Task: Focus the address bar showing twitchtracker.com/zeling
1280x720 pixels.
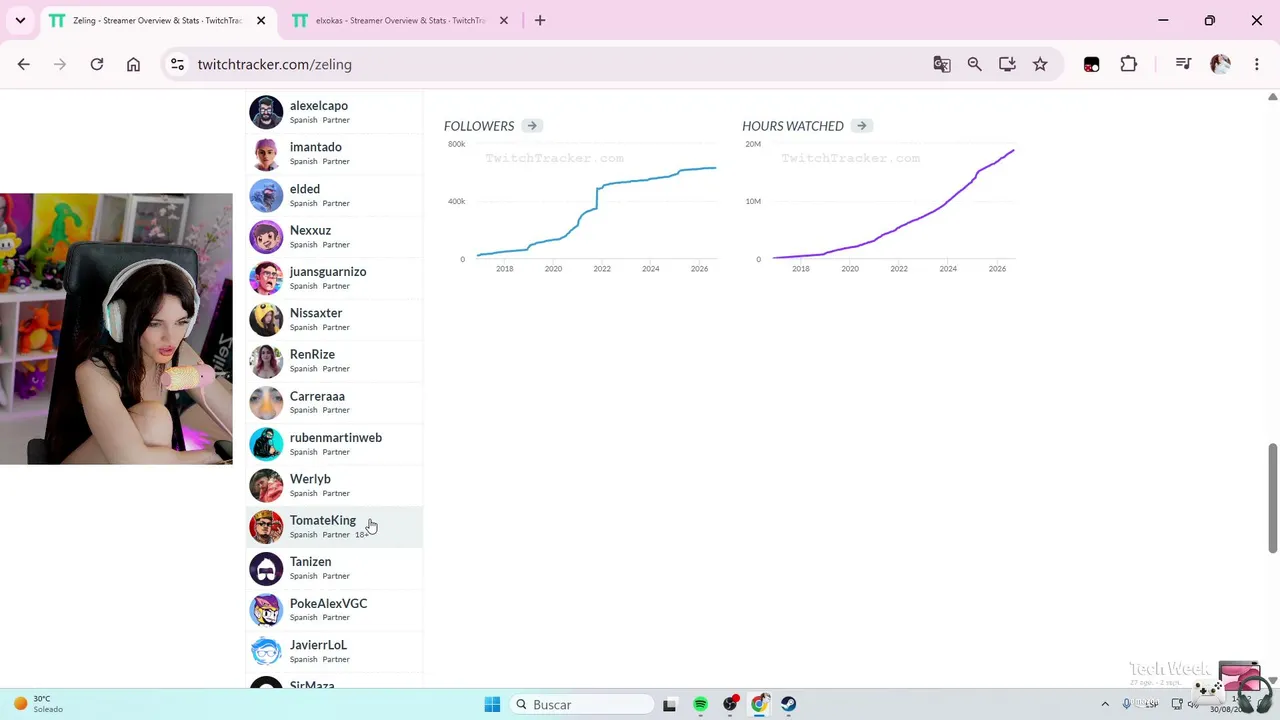Action: 560,64
